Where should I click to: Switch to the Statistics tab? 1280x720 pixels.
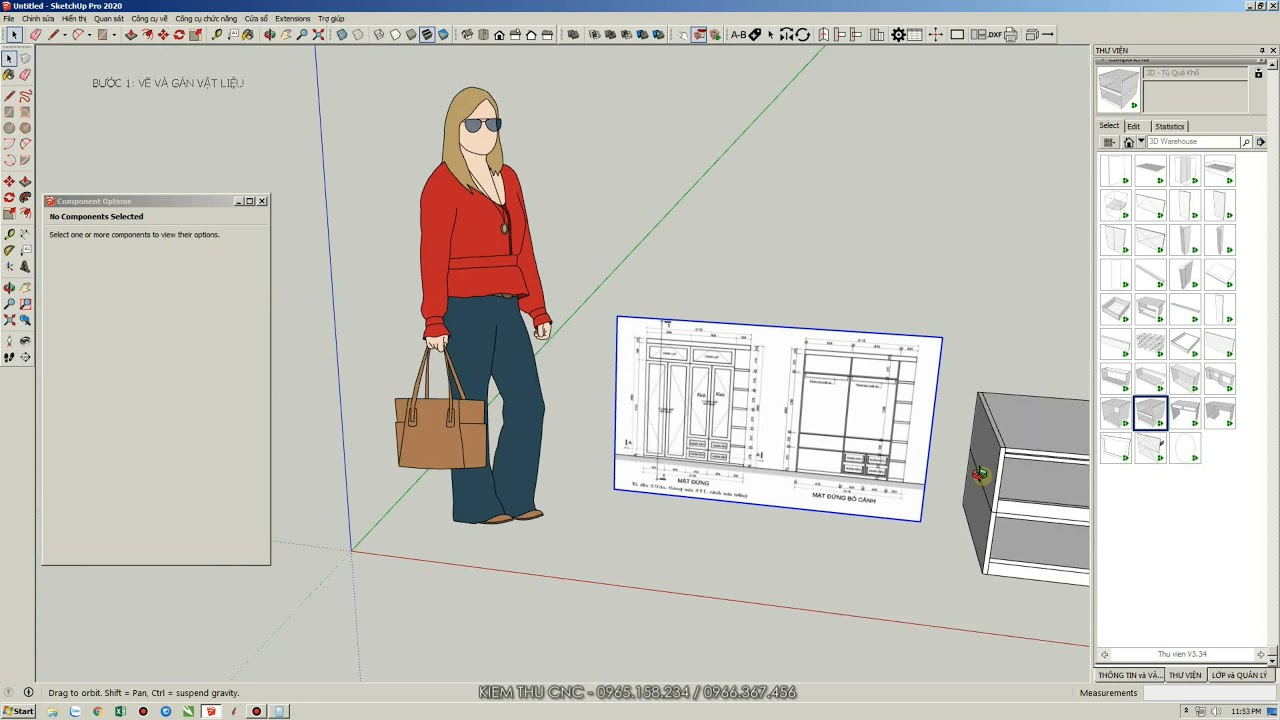[x=1169, y=126]
